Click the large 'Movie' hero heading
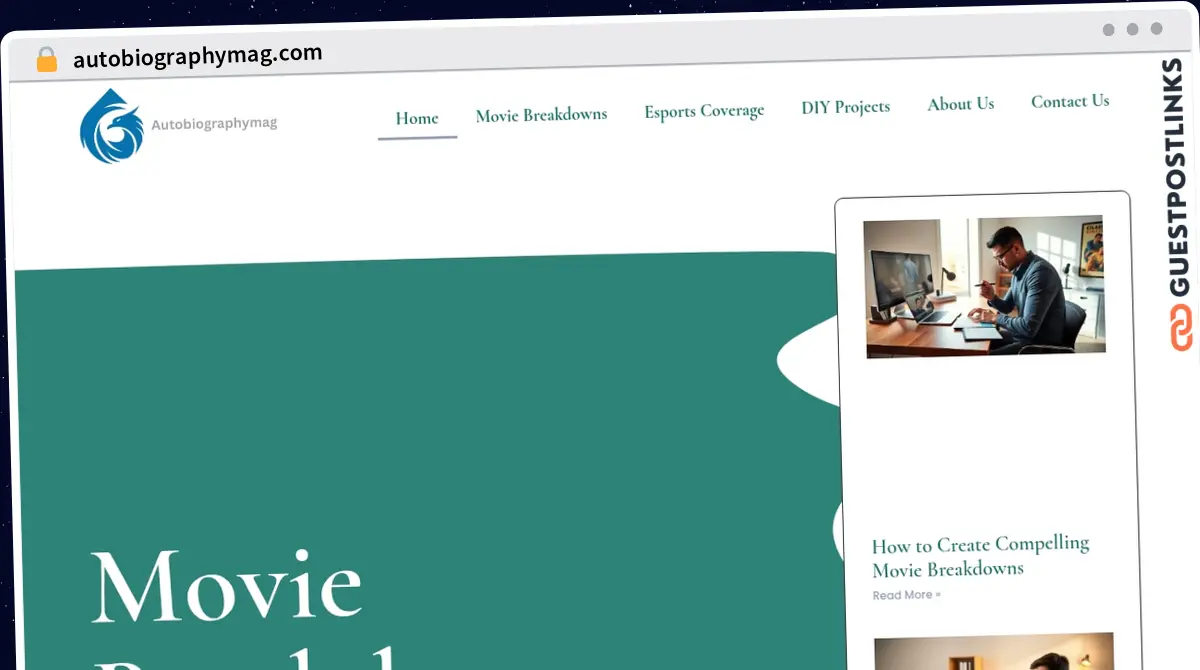 tap(226, 586)
